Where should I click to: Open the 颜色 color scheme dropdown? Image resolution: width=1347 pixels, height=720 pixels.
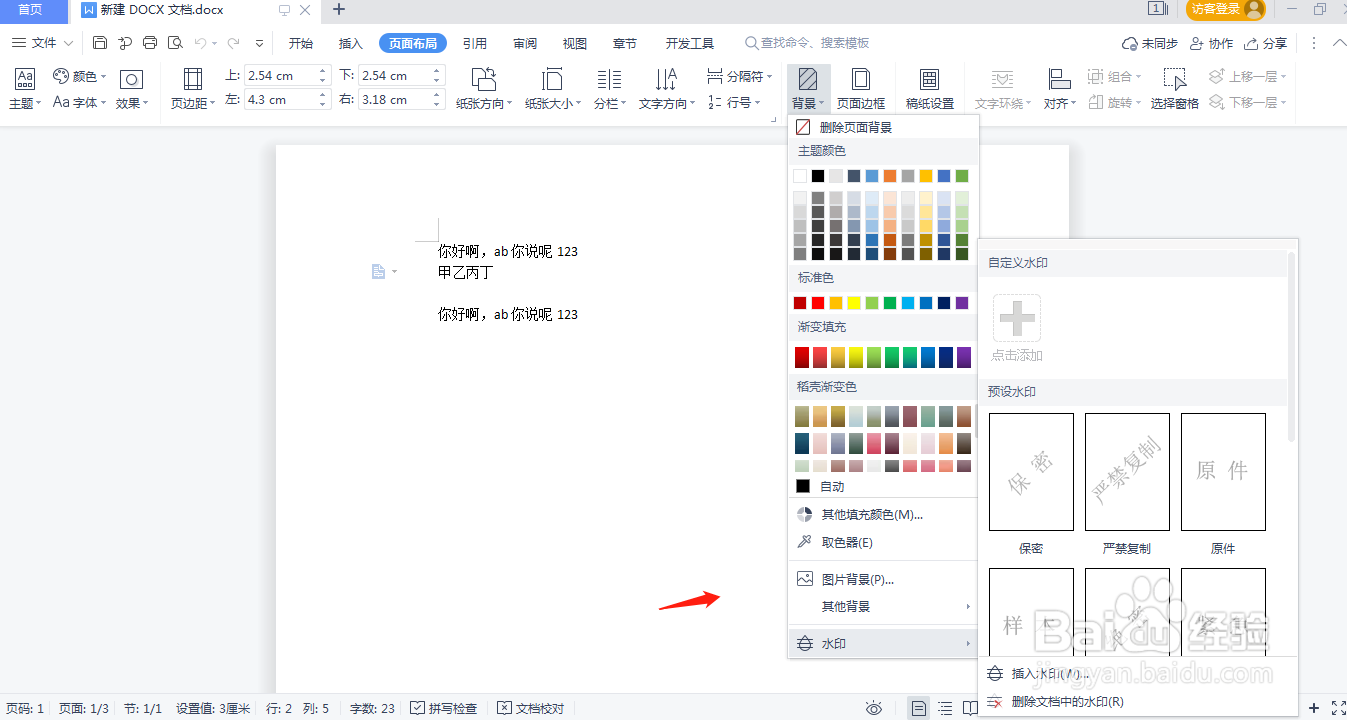[80, 76]
